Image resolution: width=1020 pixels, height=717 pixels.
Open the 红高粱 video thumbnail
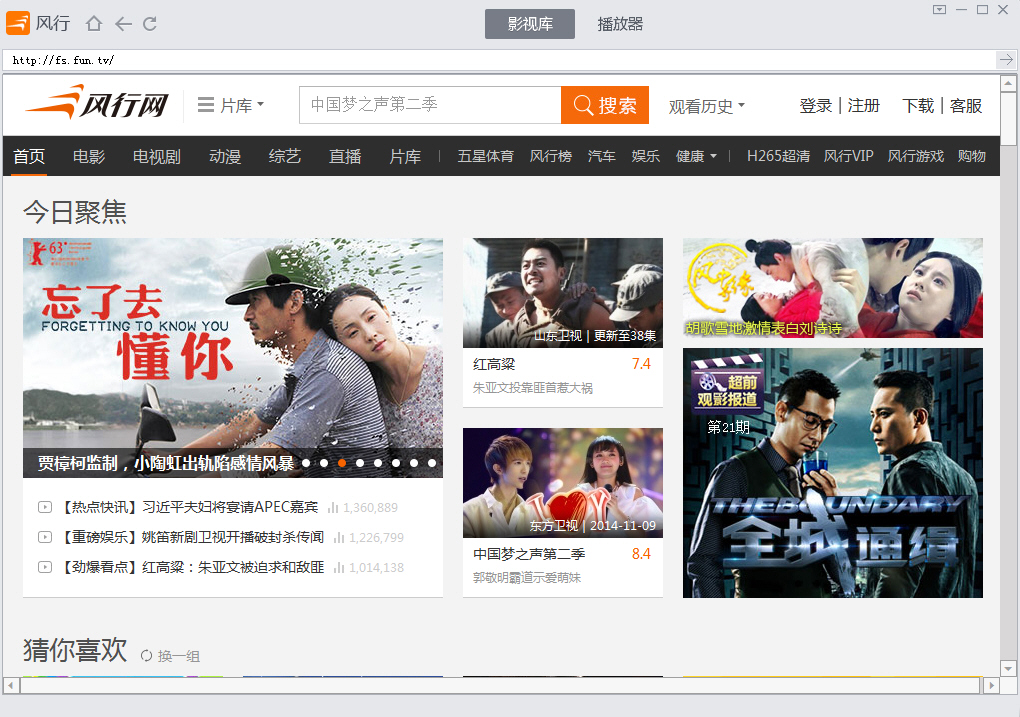click(563, 293)
